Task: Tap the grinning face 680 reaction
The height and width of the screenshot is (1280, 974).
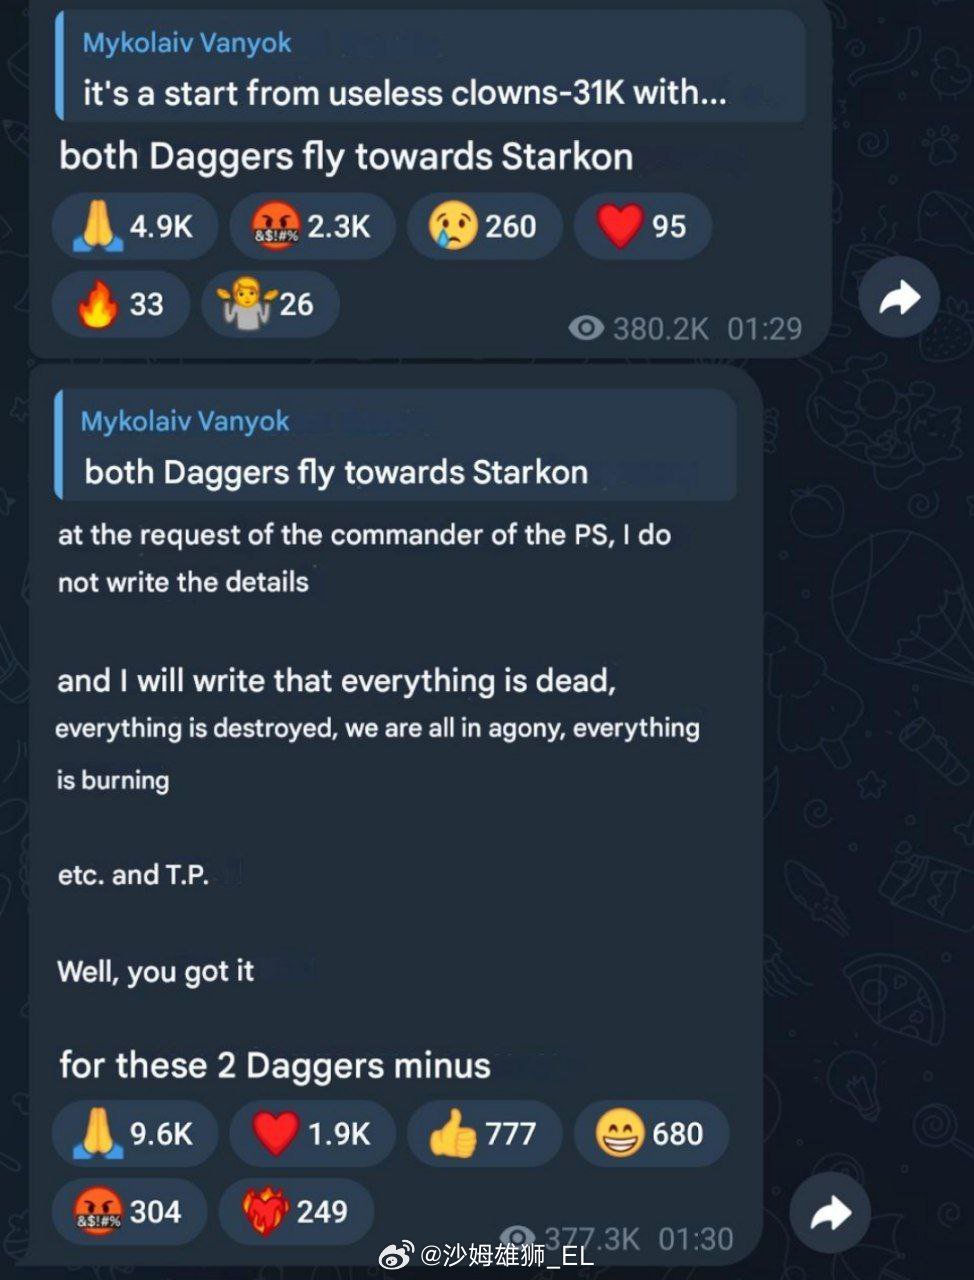Action: 651,1134
